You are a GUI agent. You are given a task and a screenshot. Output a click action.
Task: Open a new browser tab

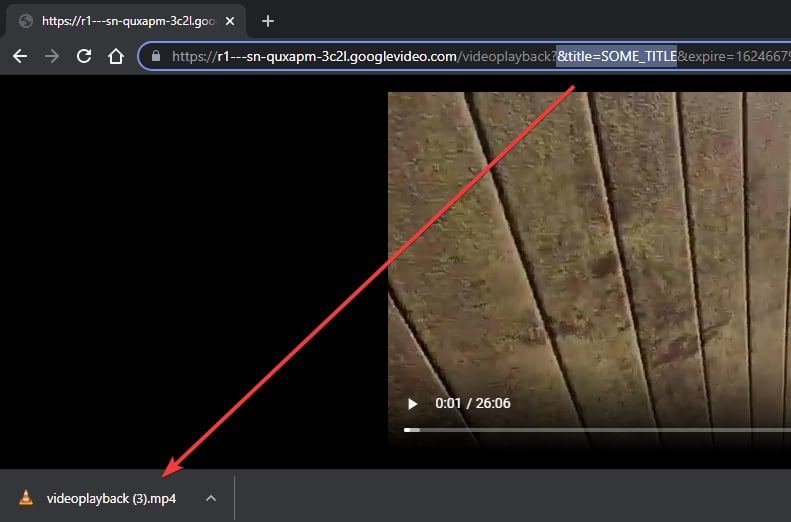(268, 21)
